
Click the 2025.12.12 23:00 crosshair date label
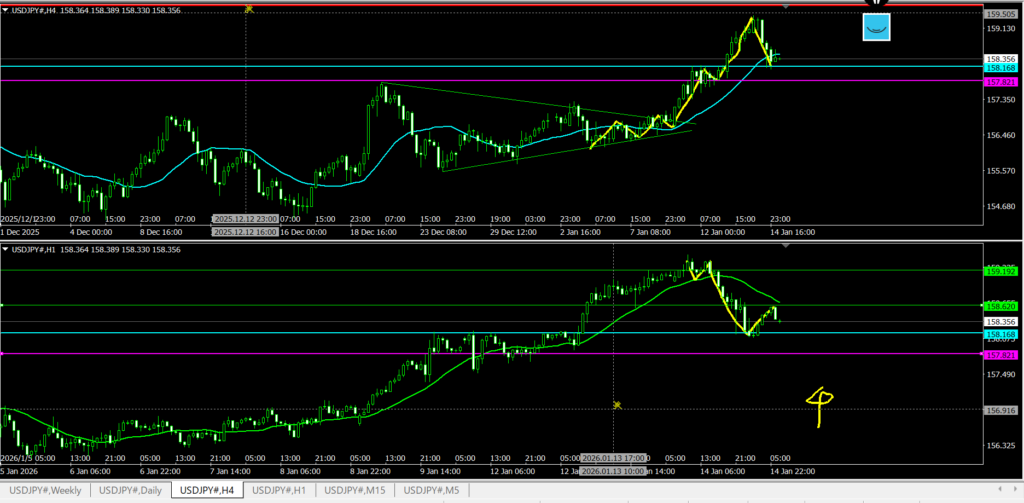[x=244, y=218]
